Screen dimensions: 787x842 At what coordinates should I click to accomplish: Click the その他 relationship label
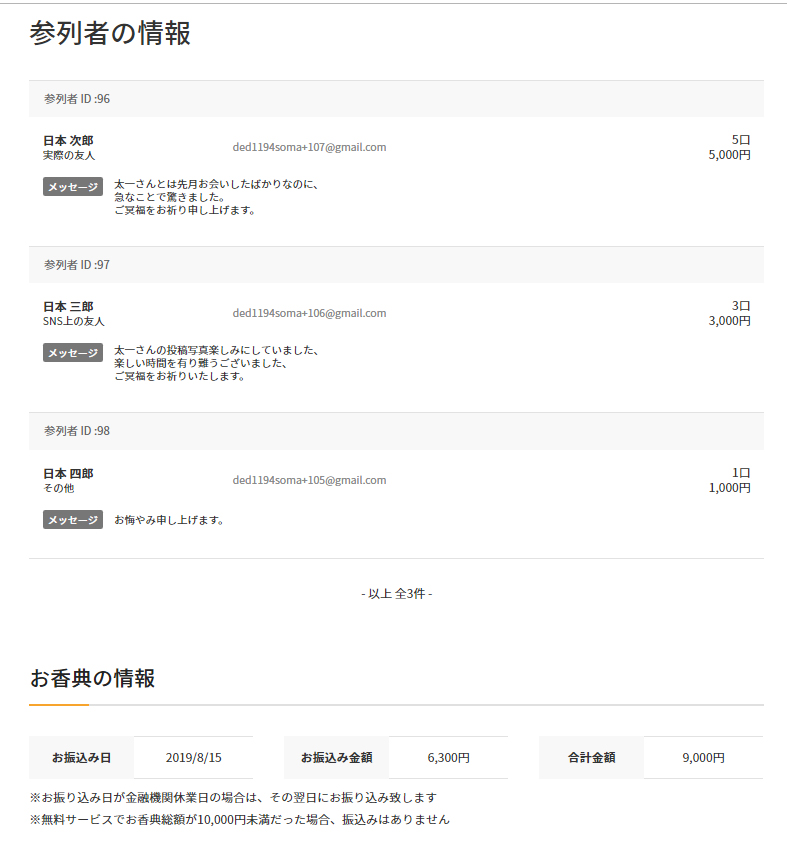(x=59, y=488)
